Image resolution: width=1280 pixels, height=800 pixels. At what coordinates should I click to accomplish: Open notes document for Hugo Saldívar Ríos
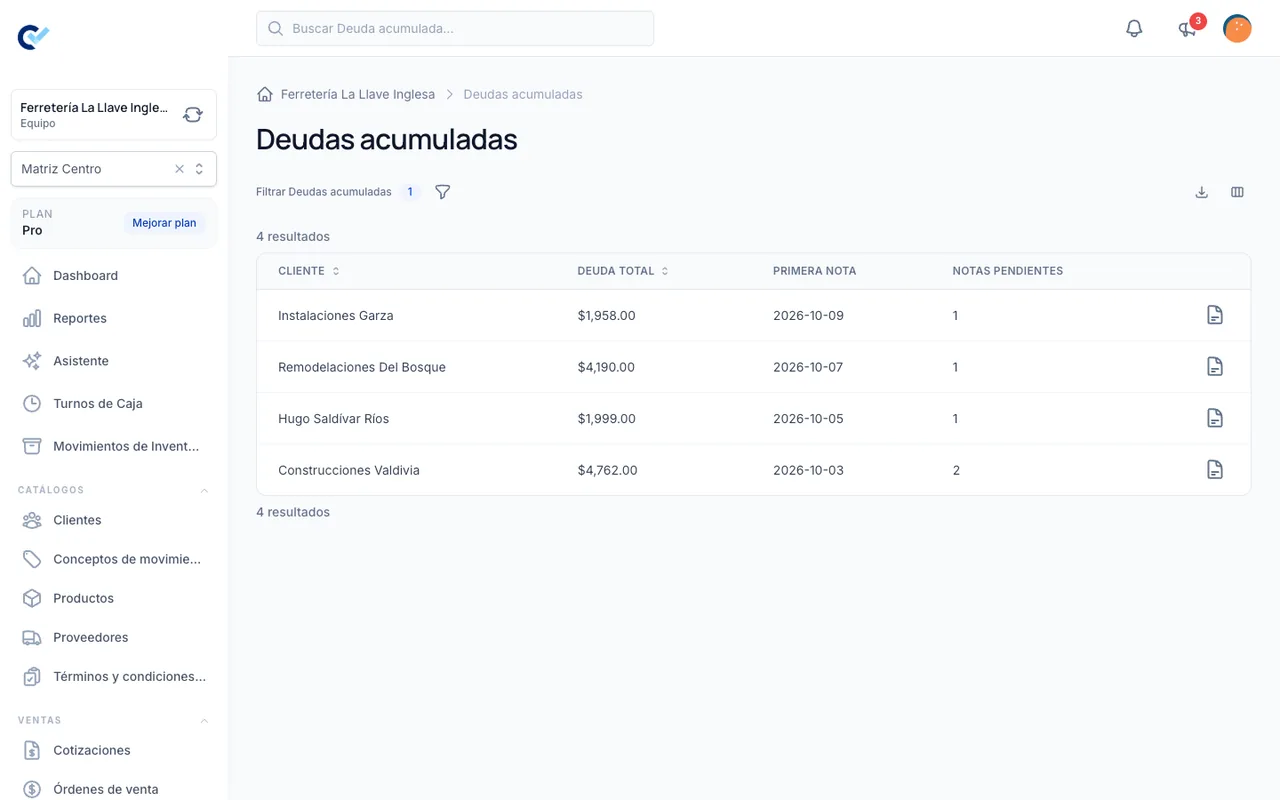pyautogui.click(x=1215, y=418)
